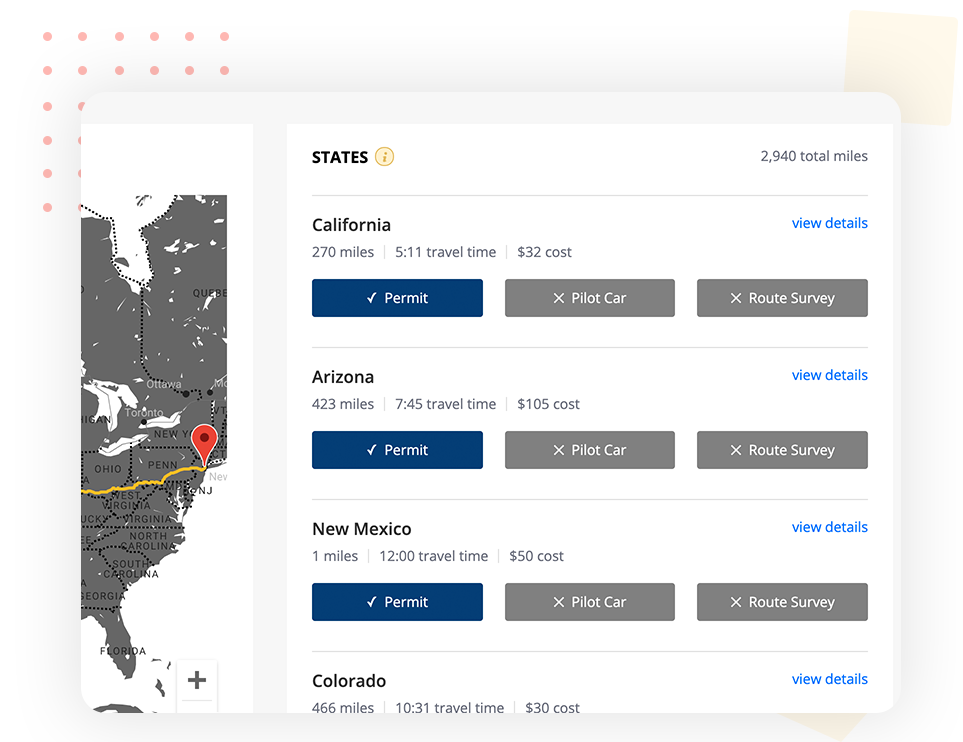Open New Mexico view details
Image resolution: width=963 pixels, height=742 pixels.
[829, 527]
